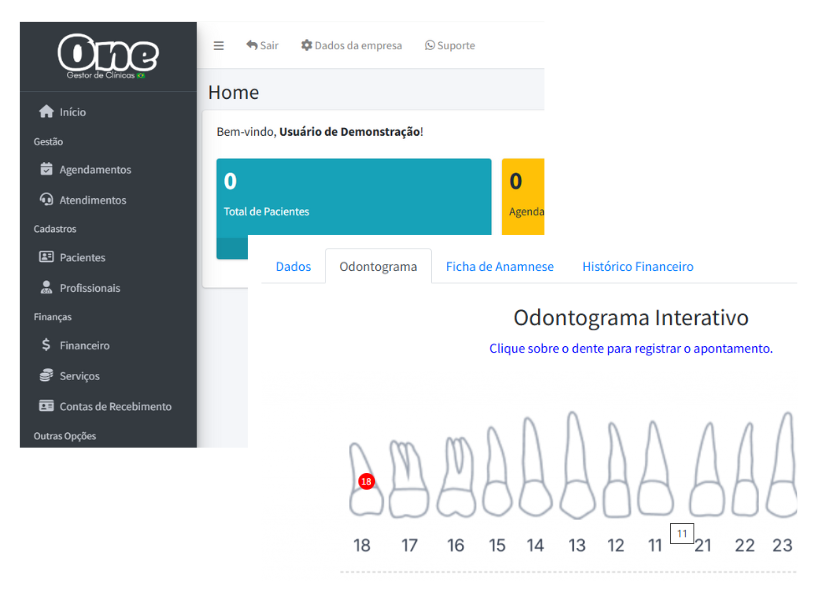Open Profissionais person icon in sidebar
The height and width of the screenshot is (614, 833).
click(x=46, y=288)
